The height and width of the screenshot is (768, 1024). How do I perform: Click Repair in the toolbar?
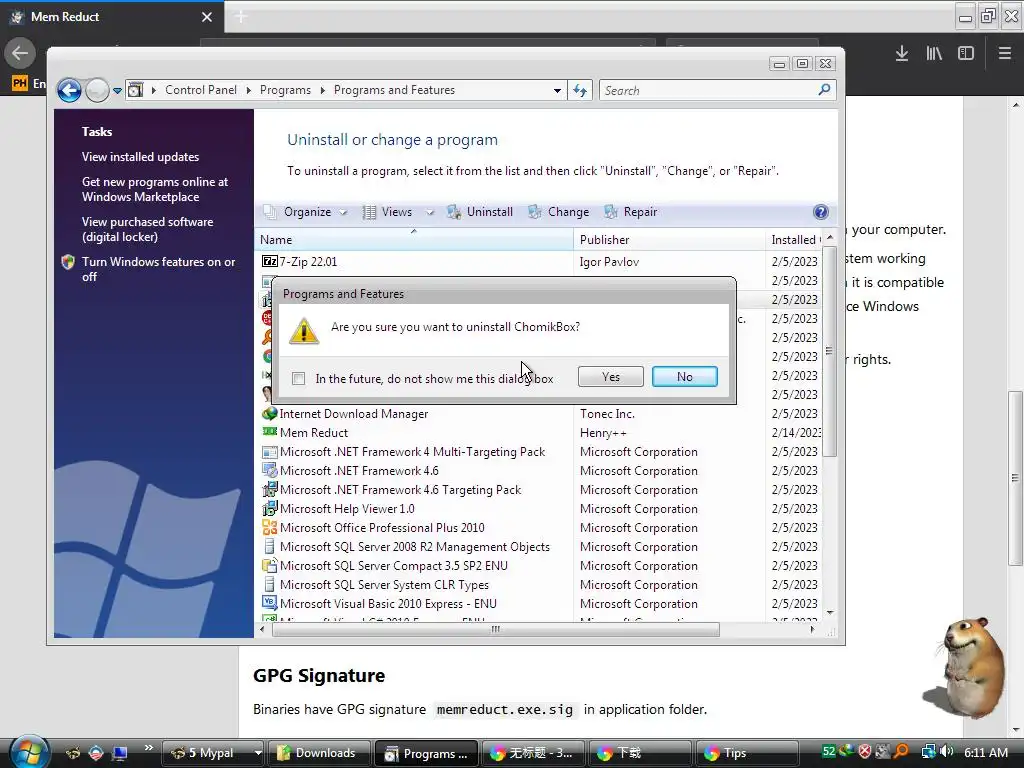631,212
